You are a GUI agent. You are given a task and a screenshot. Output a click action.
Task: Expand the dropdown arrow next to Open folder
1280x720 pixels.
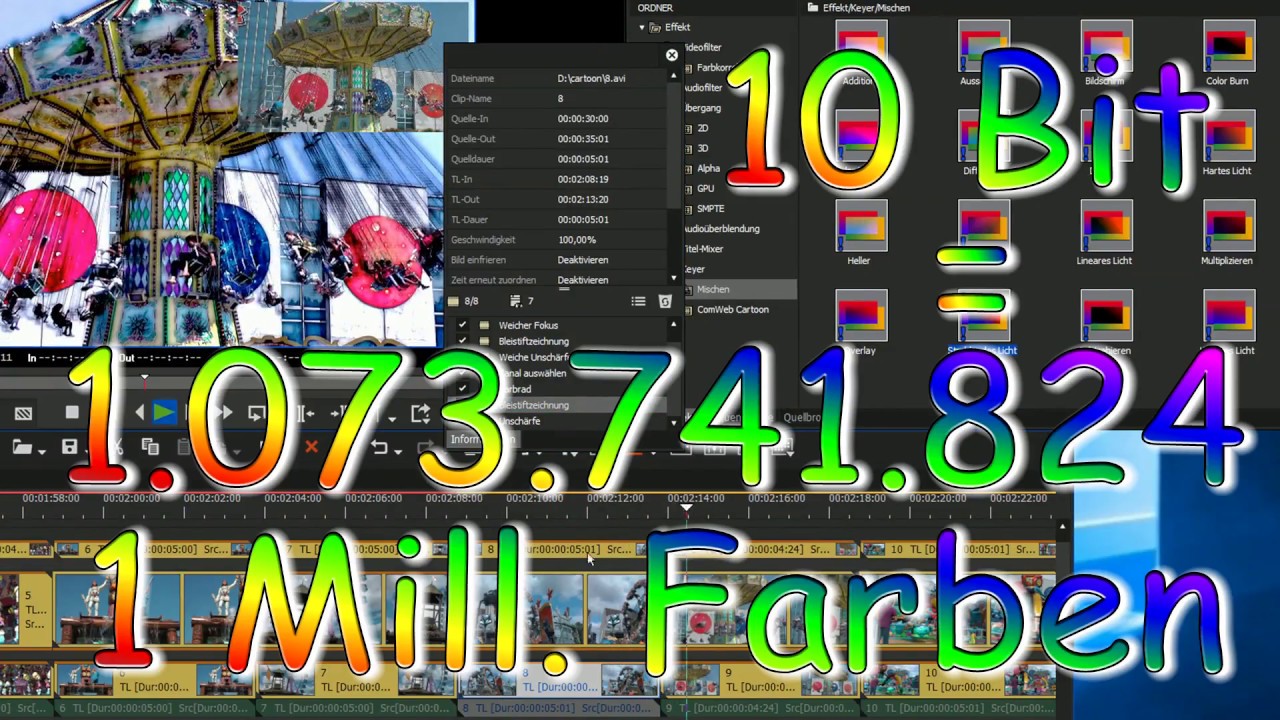(40, 451)
